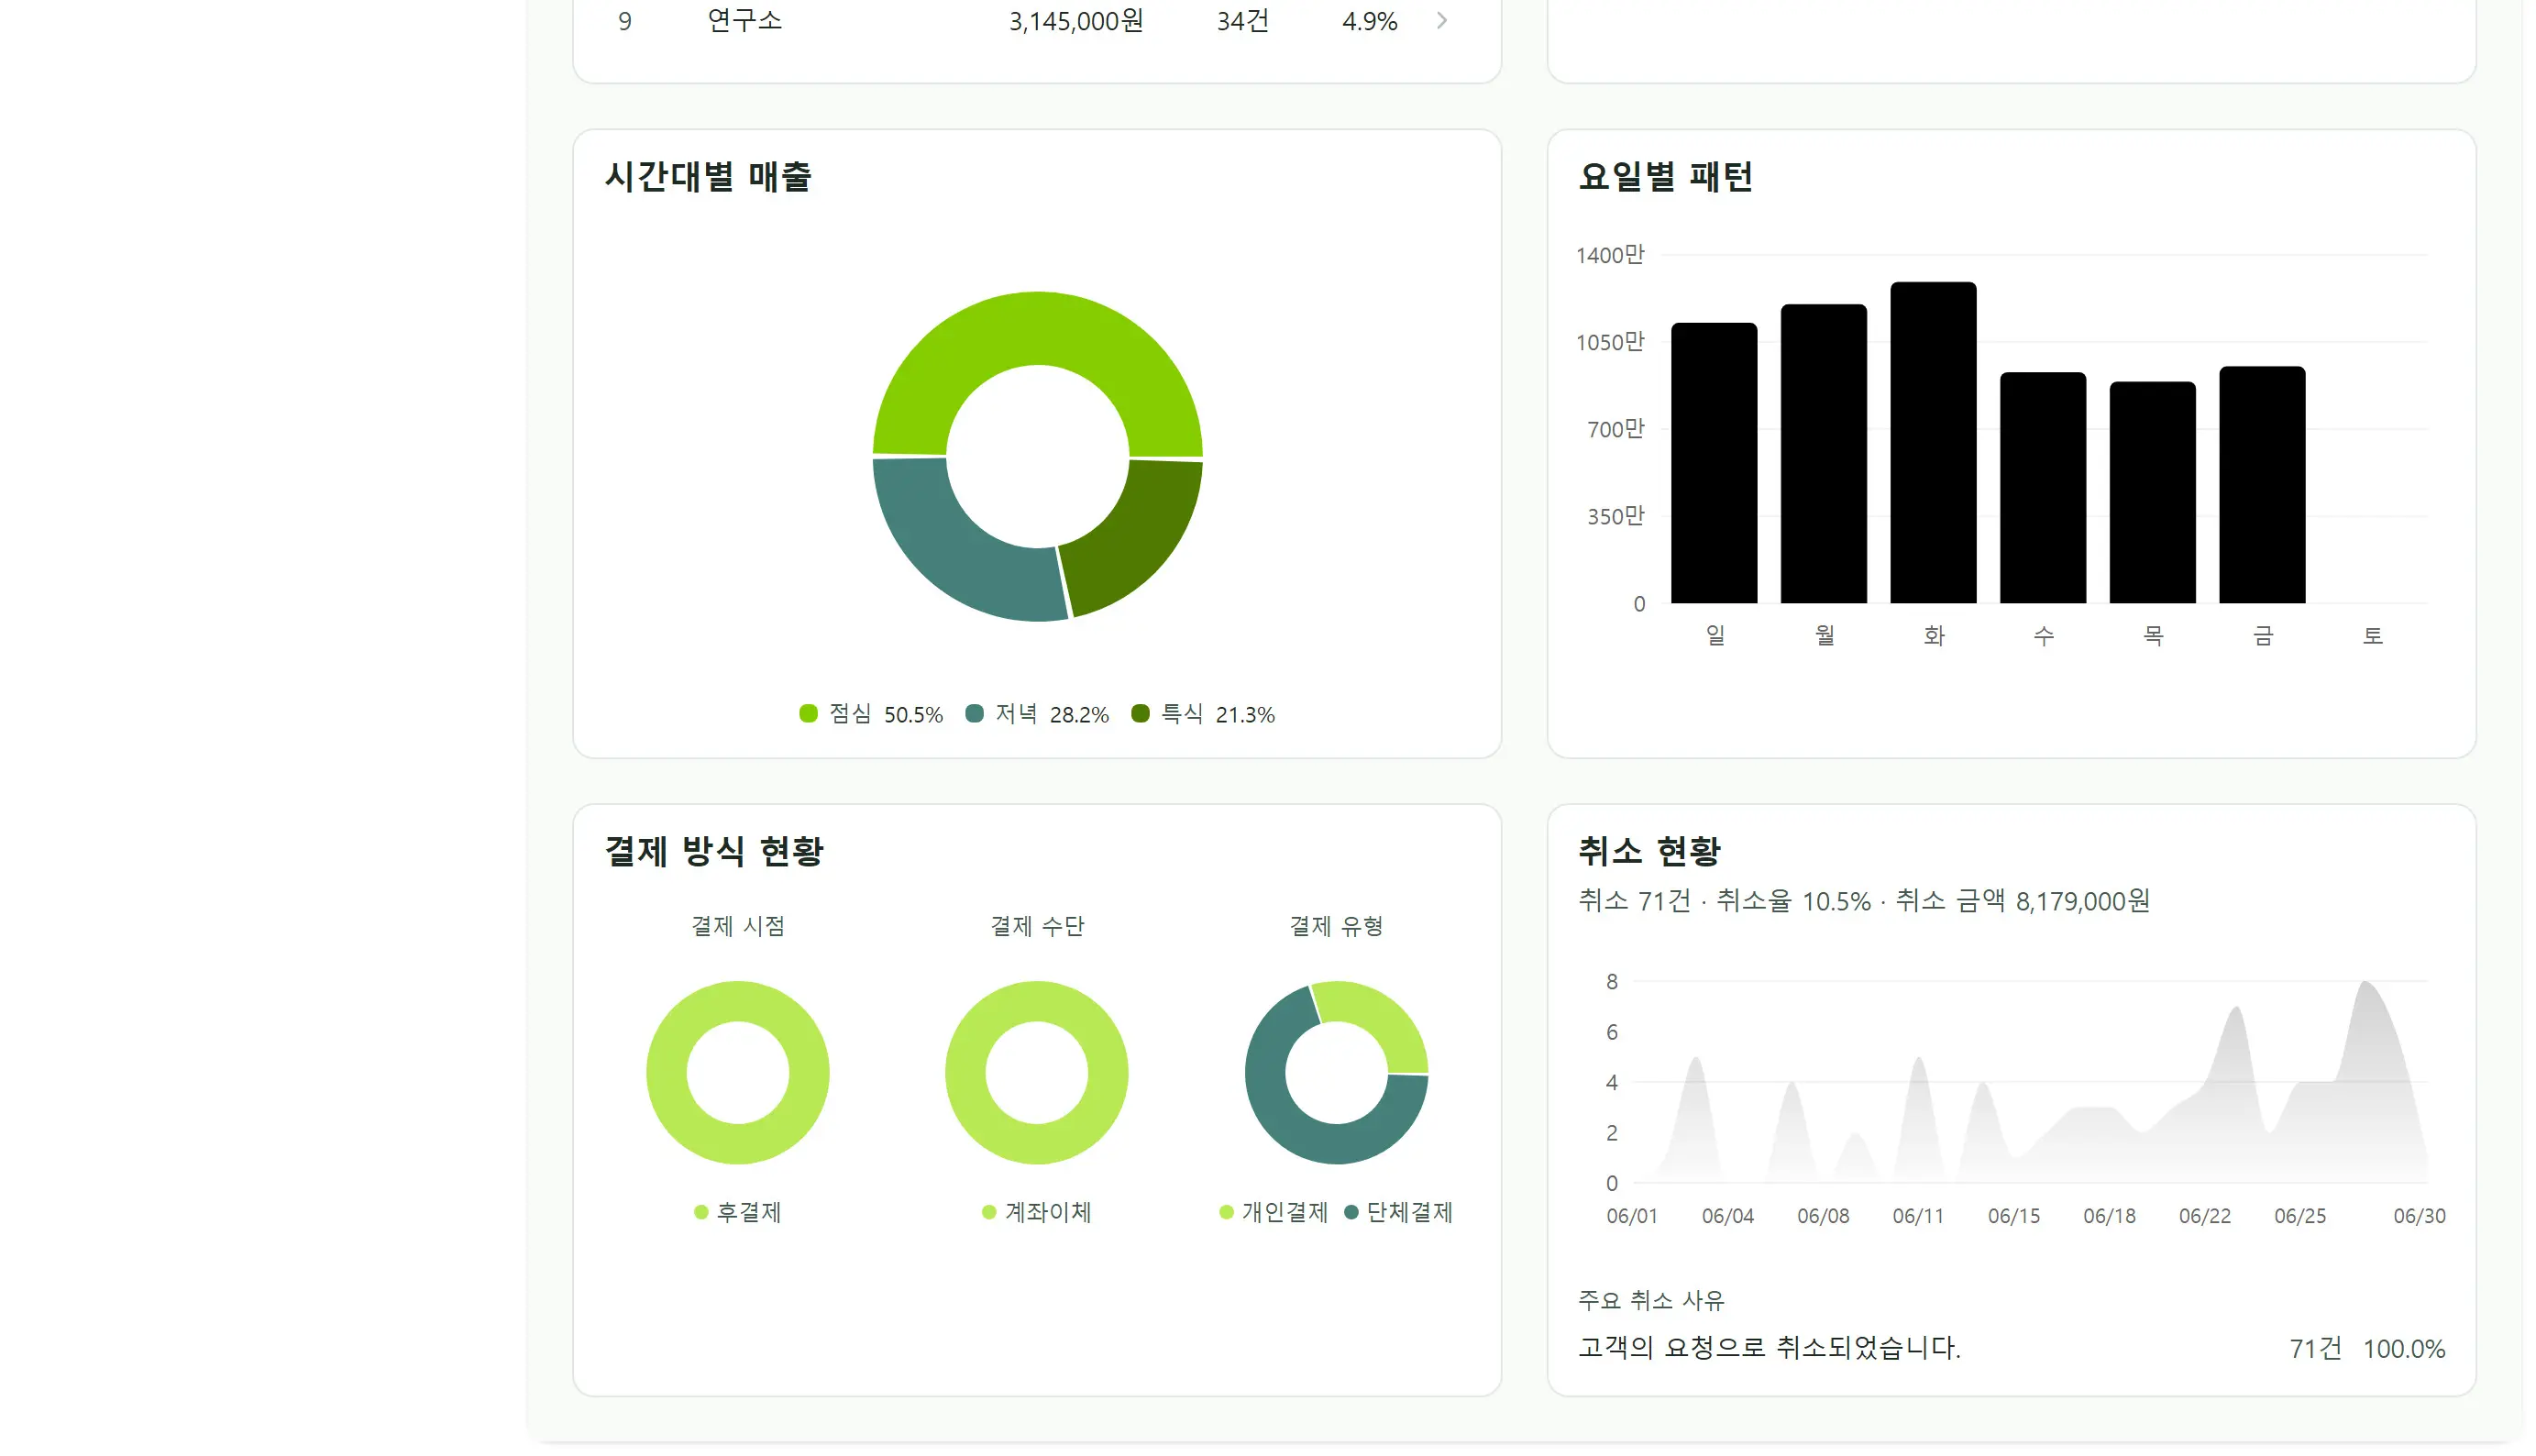The width and height of the screenshot is (2536, 1456).
Task: Click the 71건 value in cancel reason row
Action: pos(2316,1349)
